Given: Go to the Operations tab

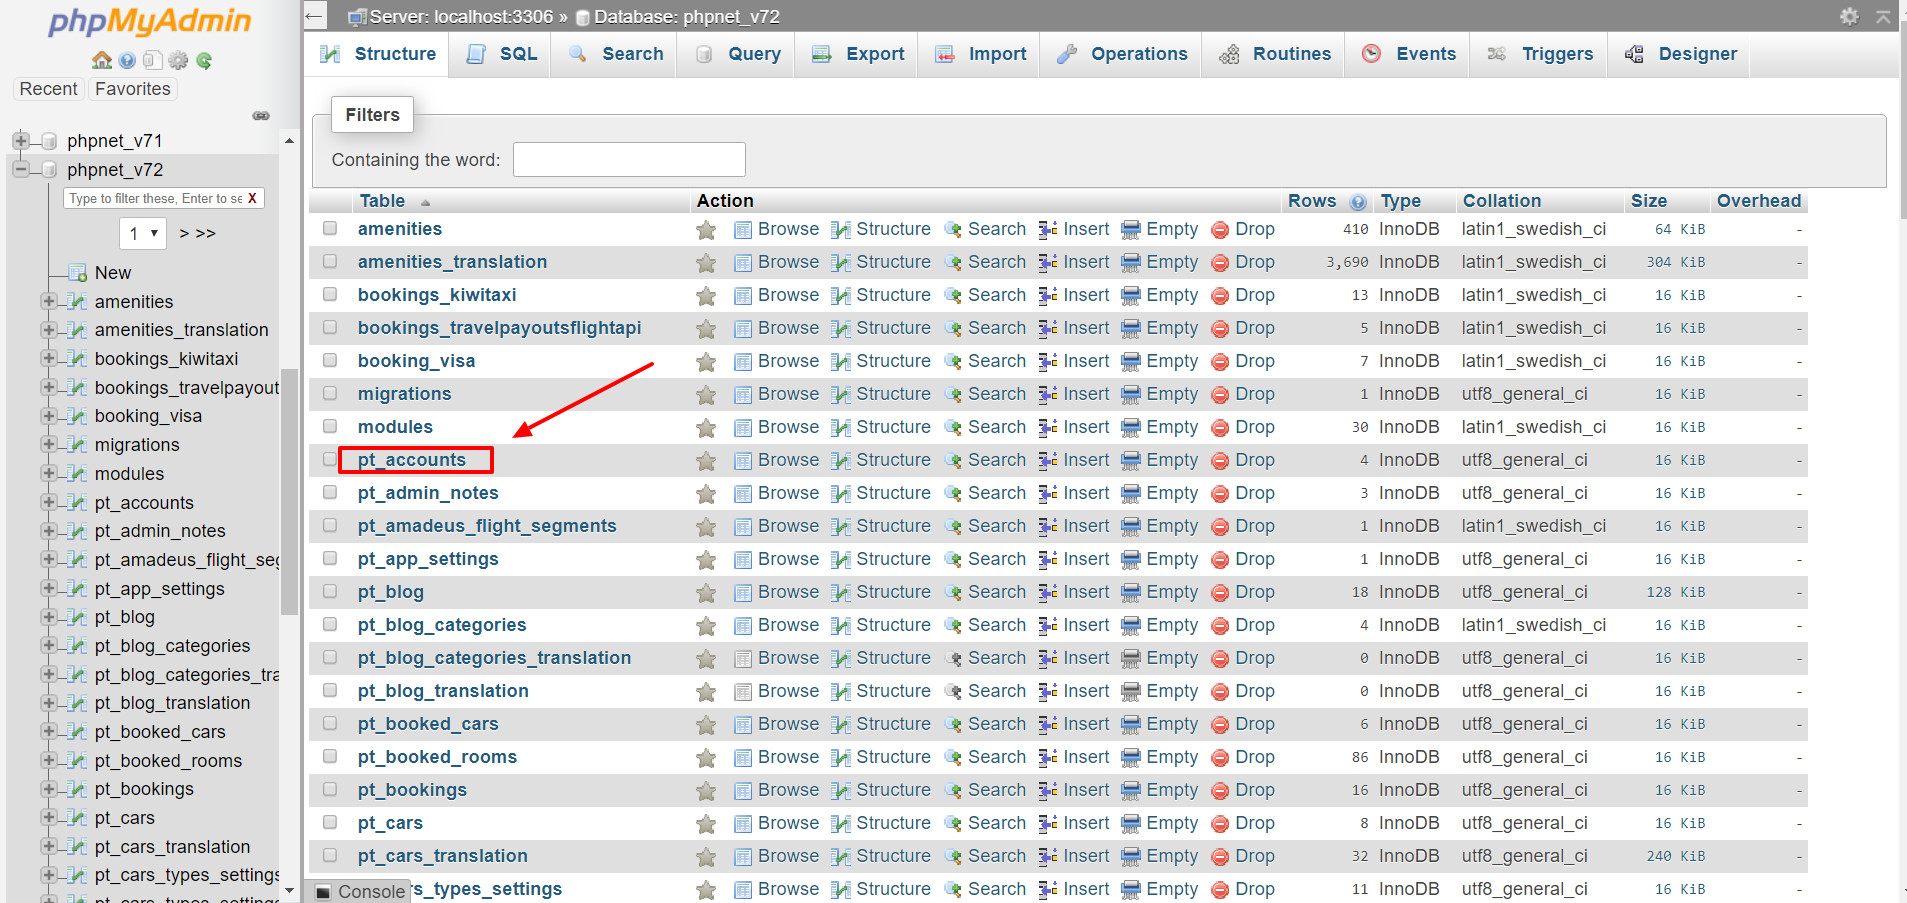Looking at the screenshot, I should click(1121, 54).
